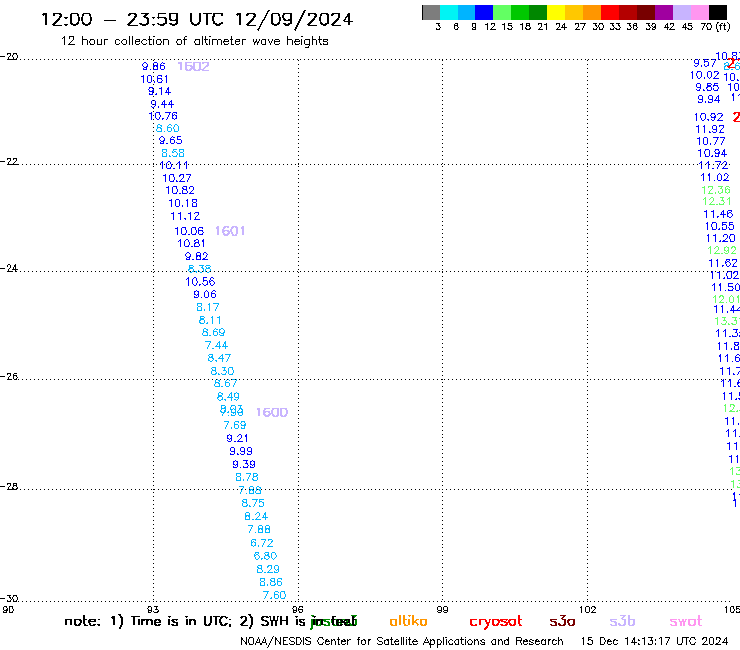Click the 12/09/2024 date in the title
The width and height of the screenshot is (740, 650).
click(x=294, y=20)
